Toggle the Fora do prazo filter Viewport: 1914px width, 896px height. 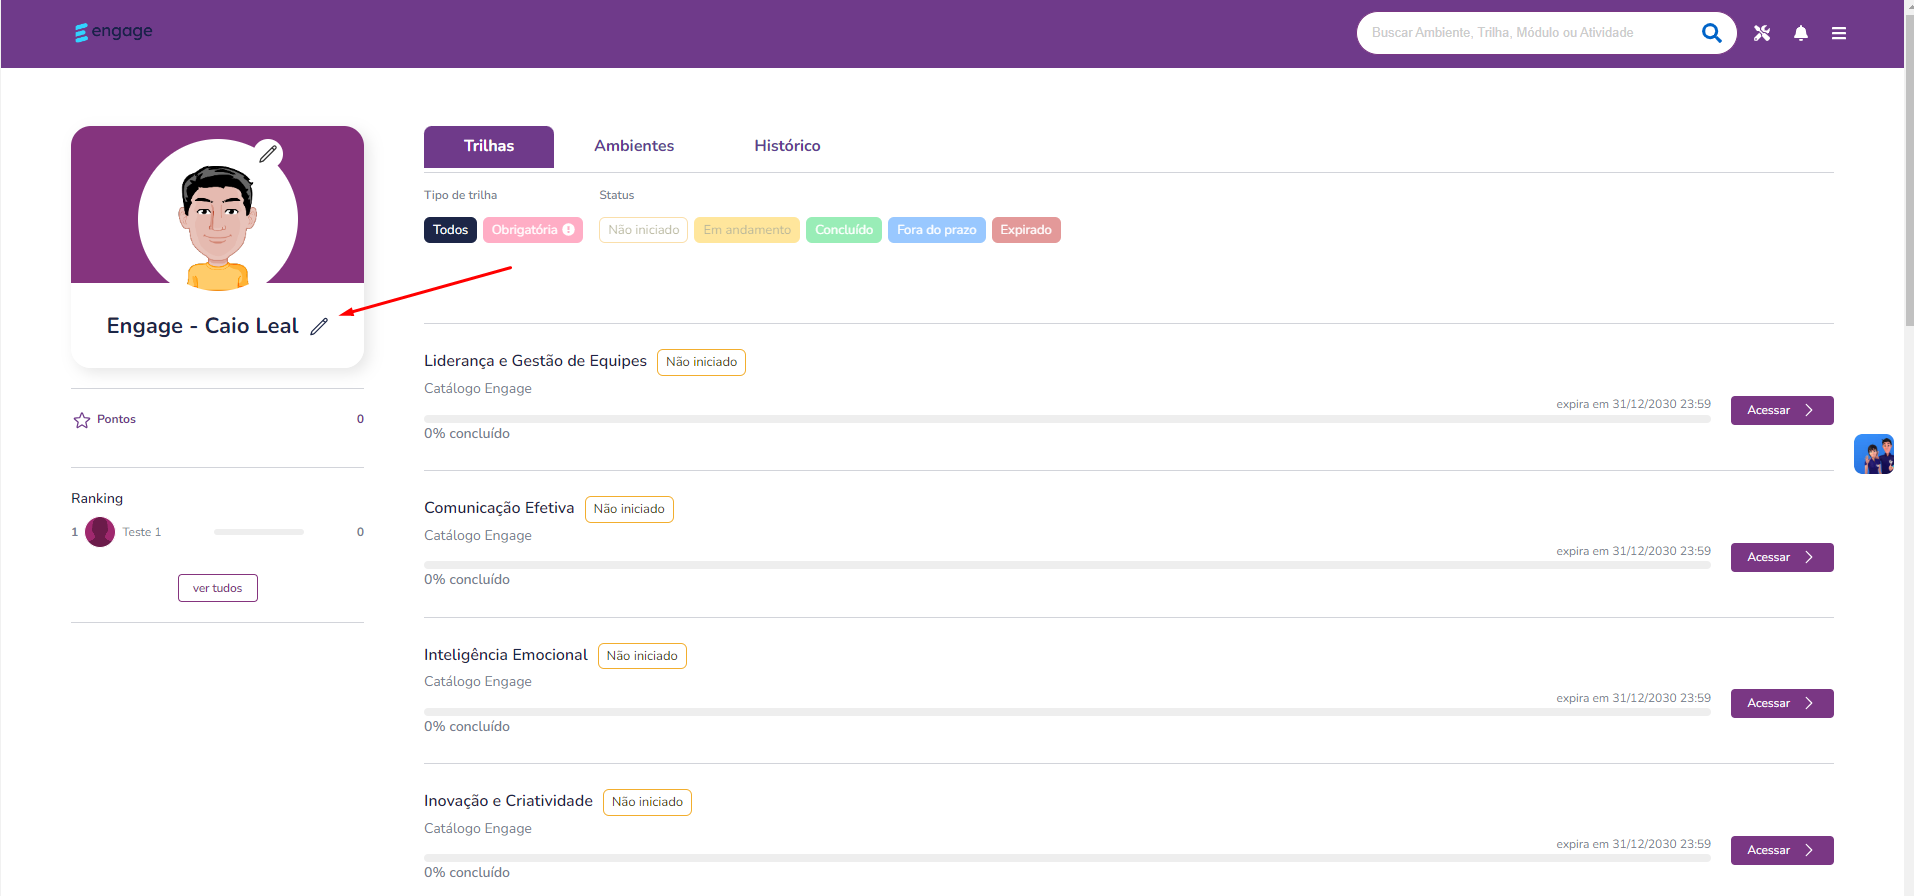(x=937, y=230)
